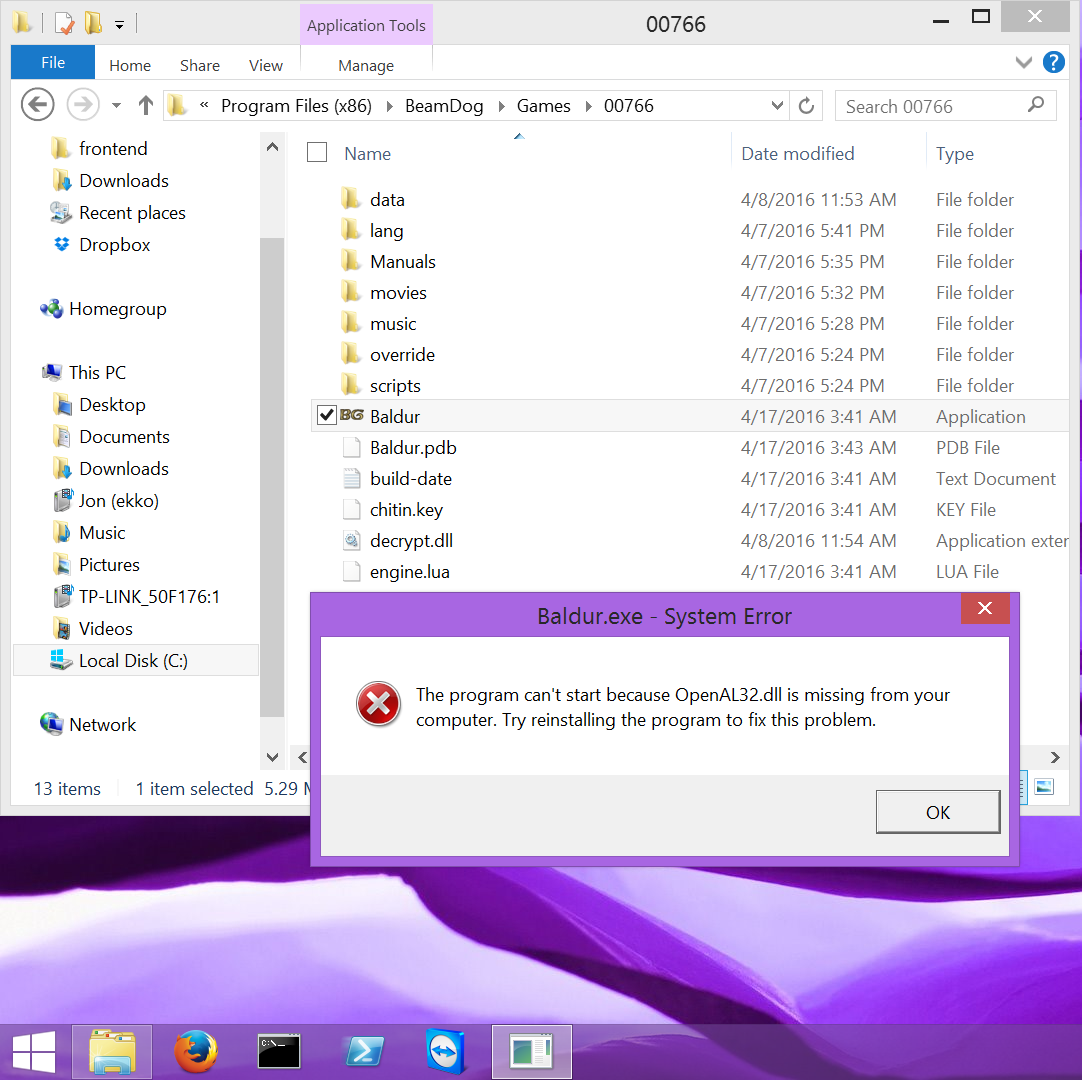Open the Share ribbon tab
The image size is (1082, 1080).
200,66
